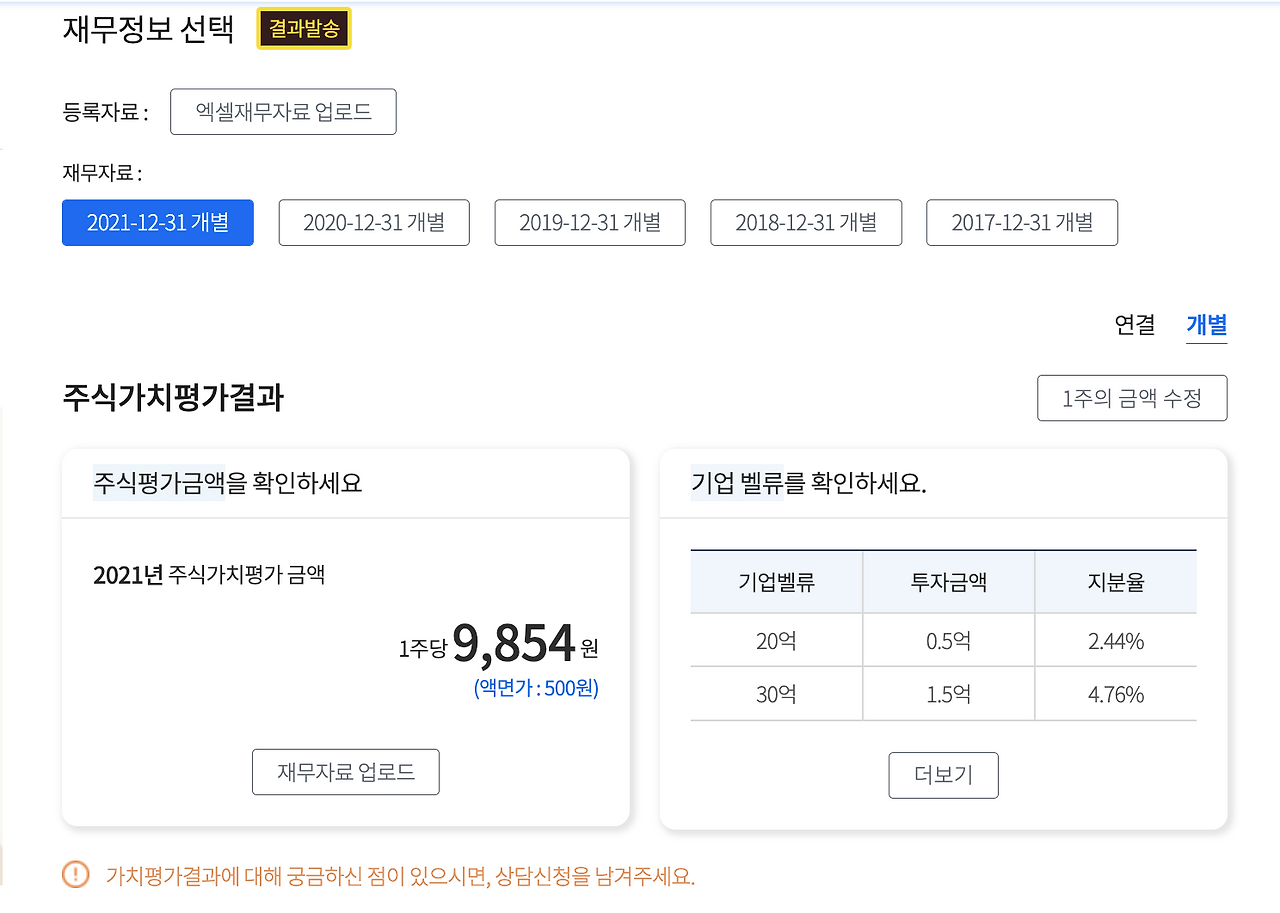Click the orange exclamation warning icon
The width and height of the screenshot is (1280, 913).
pyautogui.click(x=75, y=874)
